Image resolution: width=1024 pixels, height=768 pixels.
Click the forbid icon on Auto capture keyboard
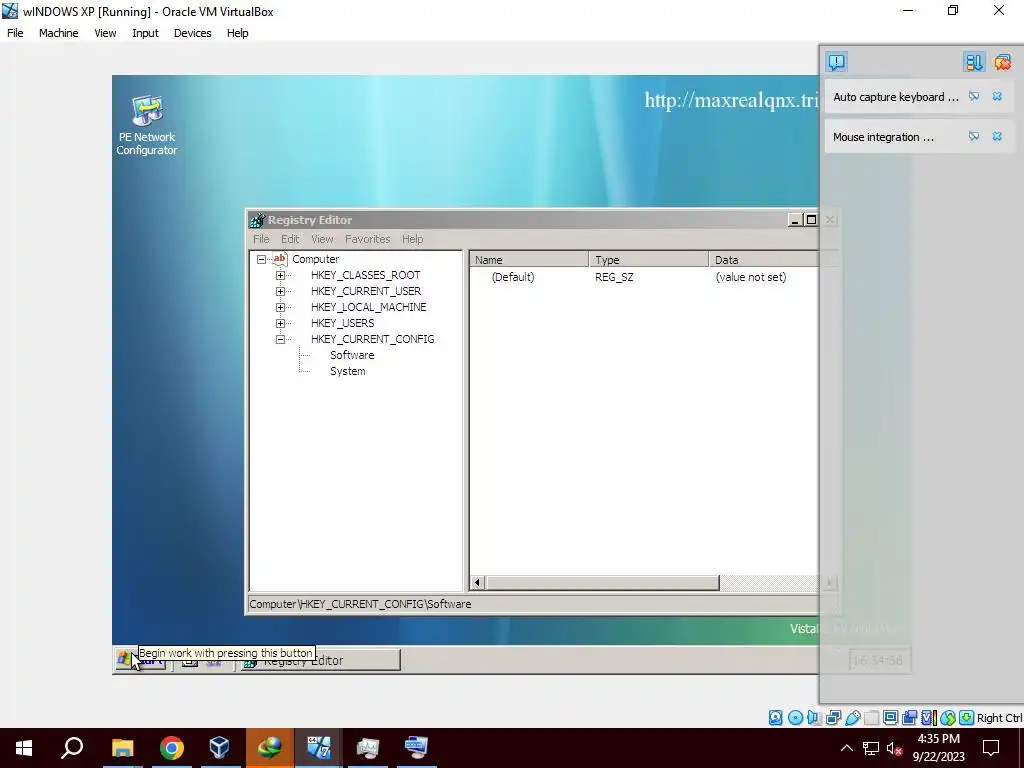point(974,97)
